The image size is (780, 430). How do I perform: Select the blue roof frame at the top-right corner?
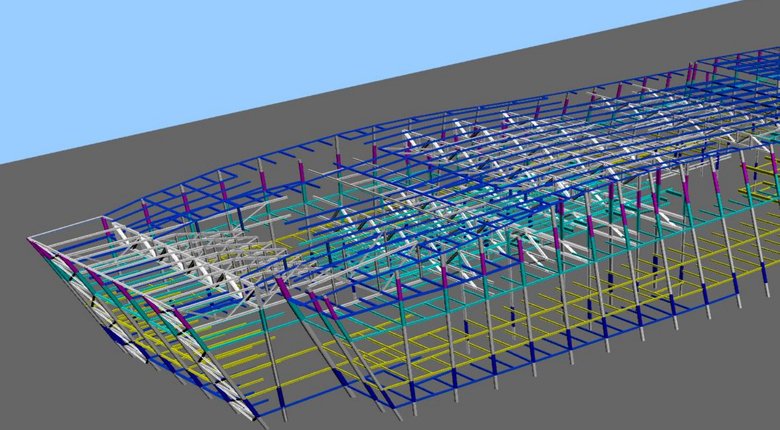[x=740, y=58]
